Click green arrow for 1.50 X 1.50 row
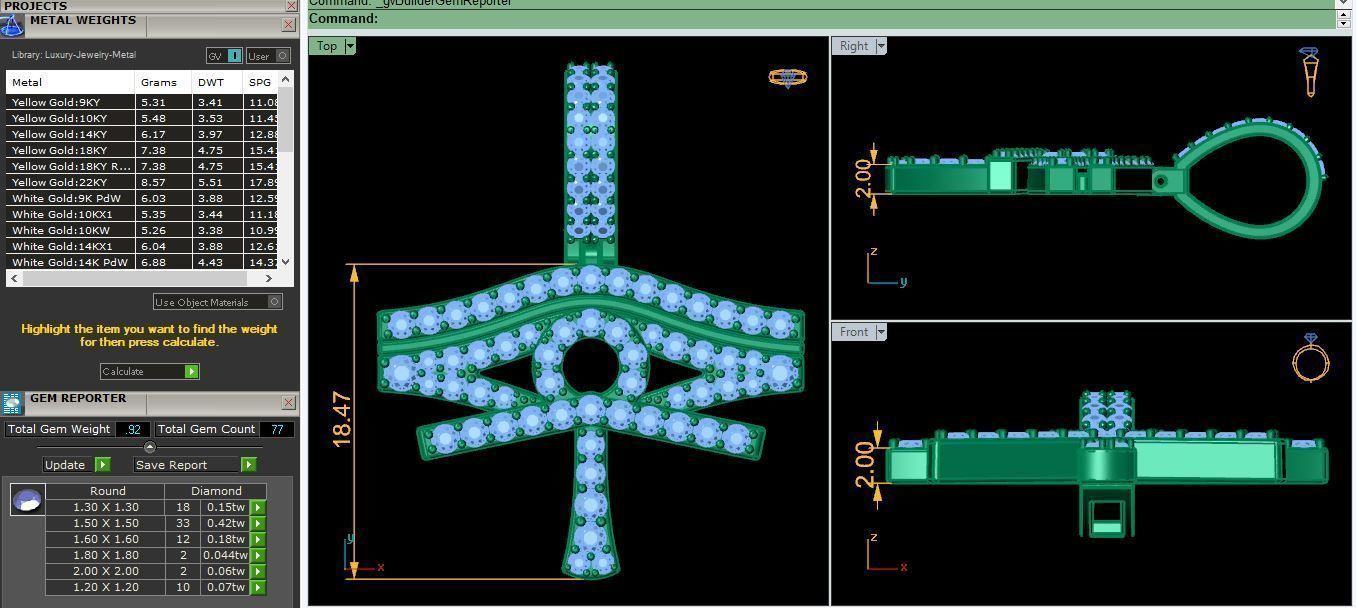 [x=258, y=523]
